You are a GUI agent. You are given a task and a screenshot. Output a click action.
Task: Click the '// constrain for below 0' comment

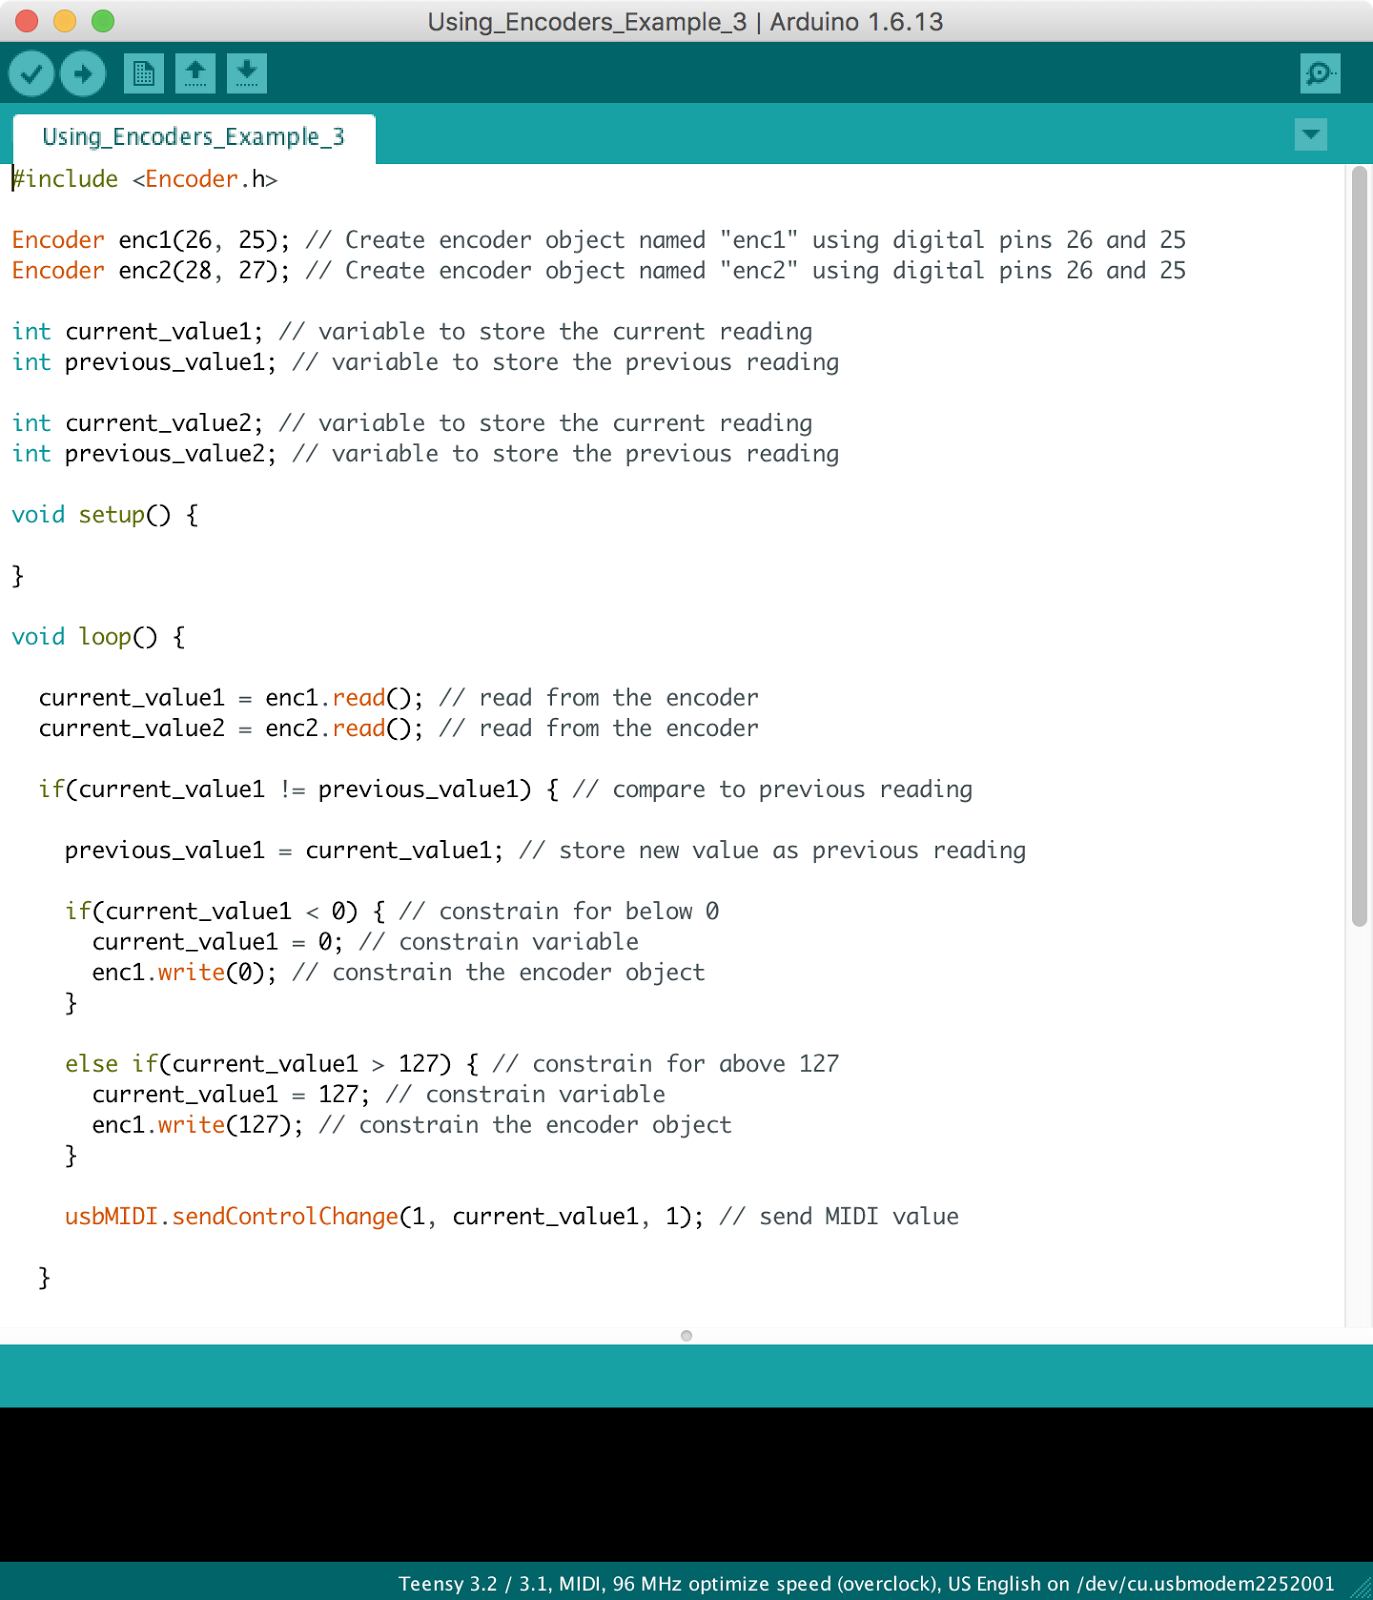click(559, 911)
